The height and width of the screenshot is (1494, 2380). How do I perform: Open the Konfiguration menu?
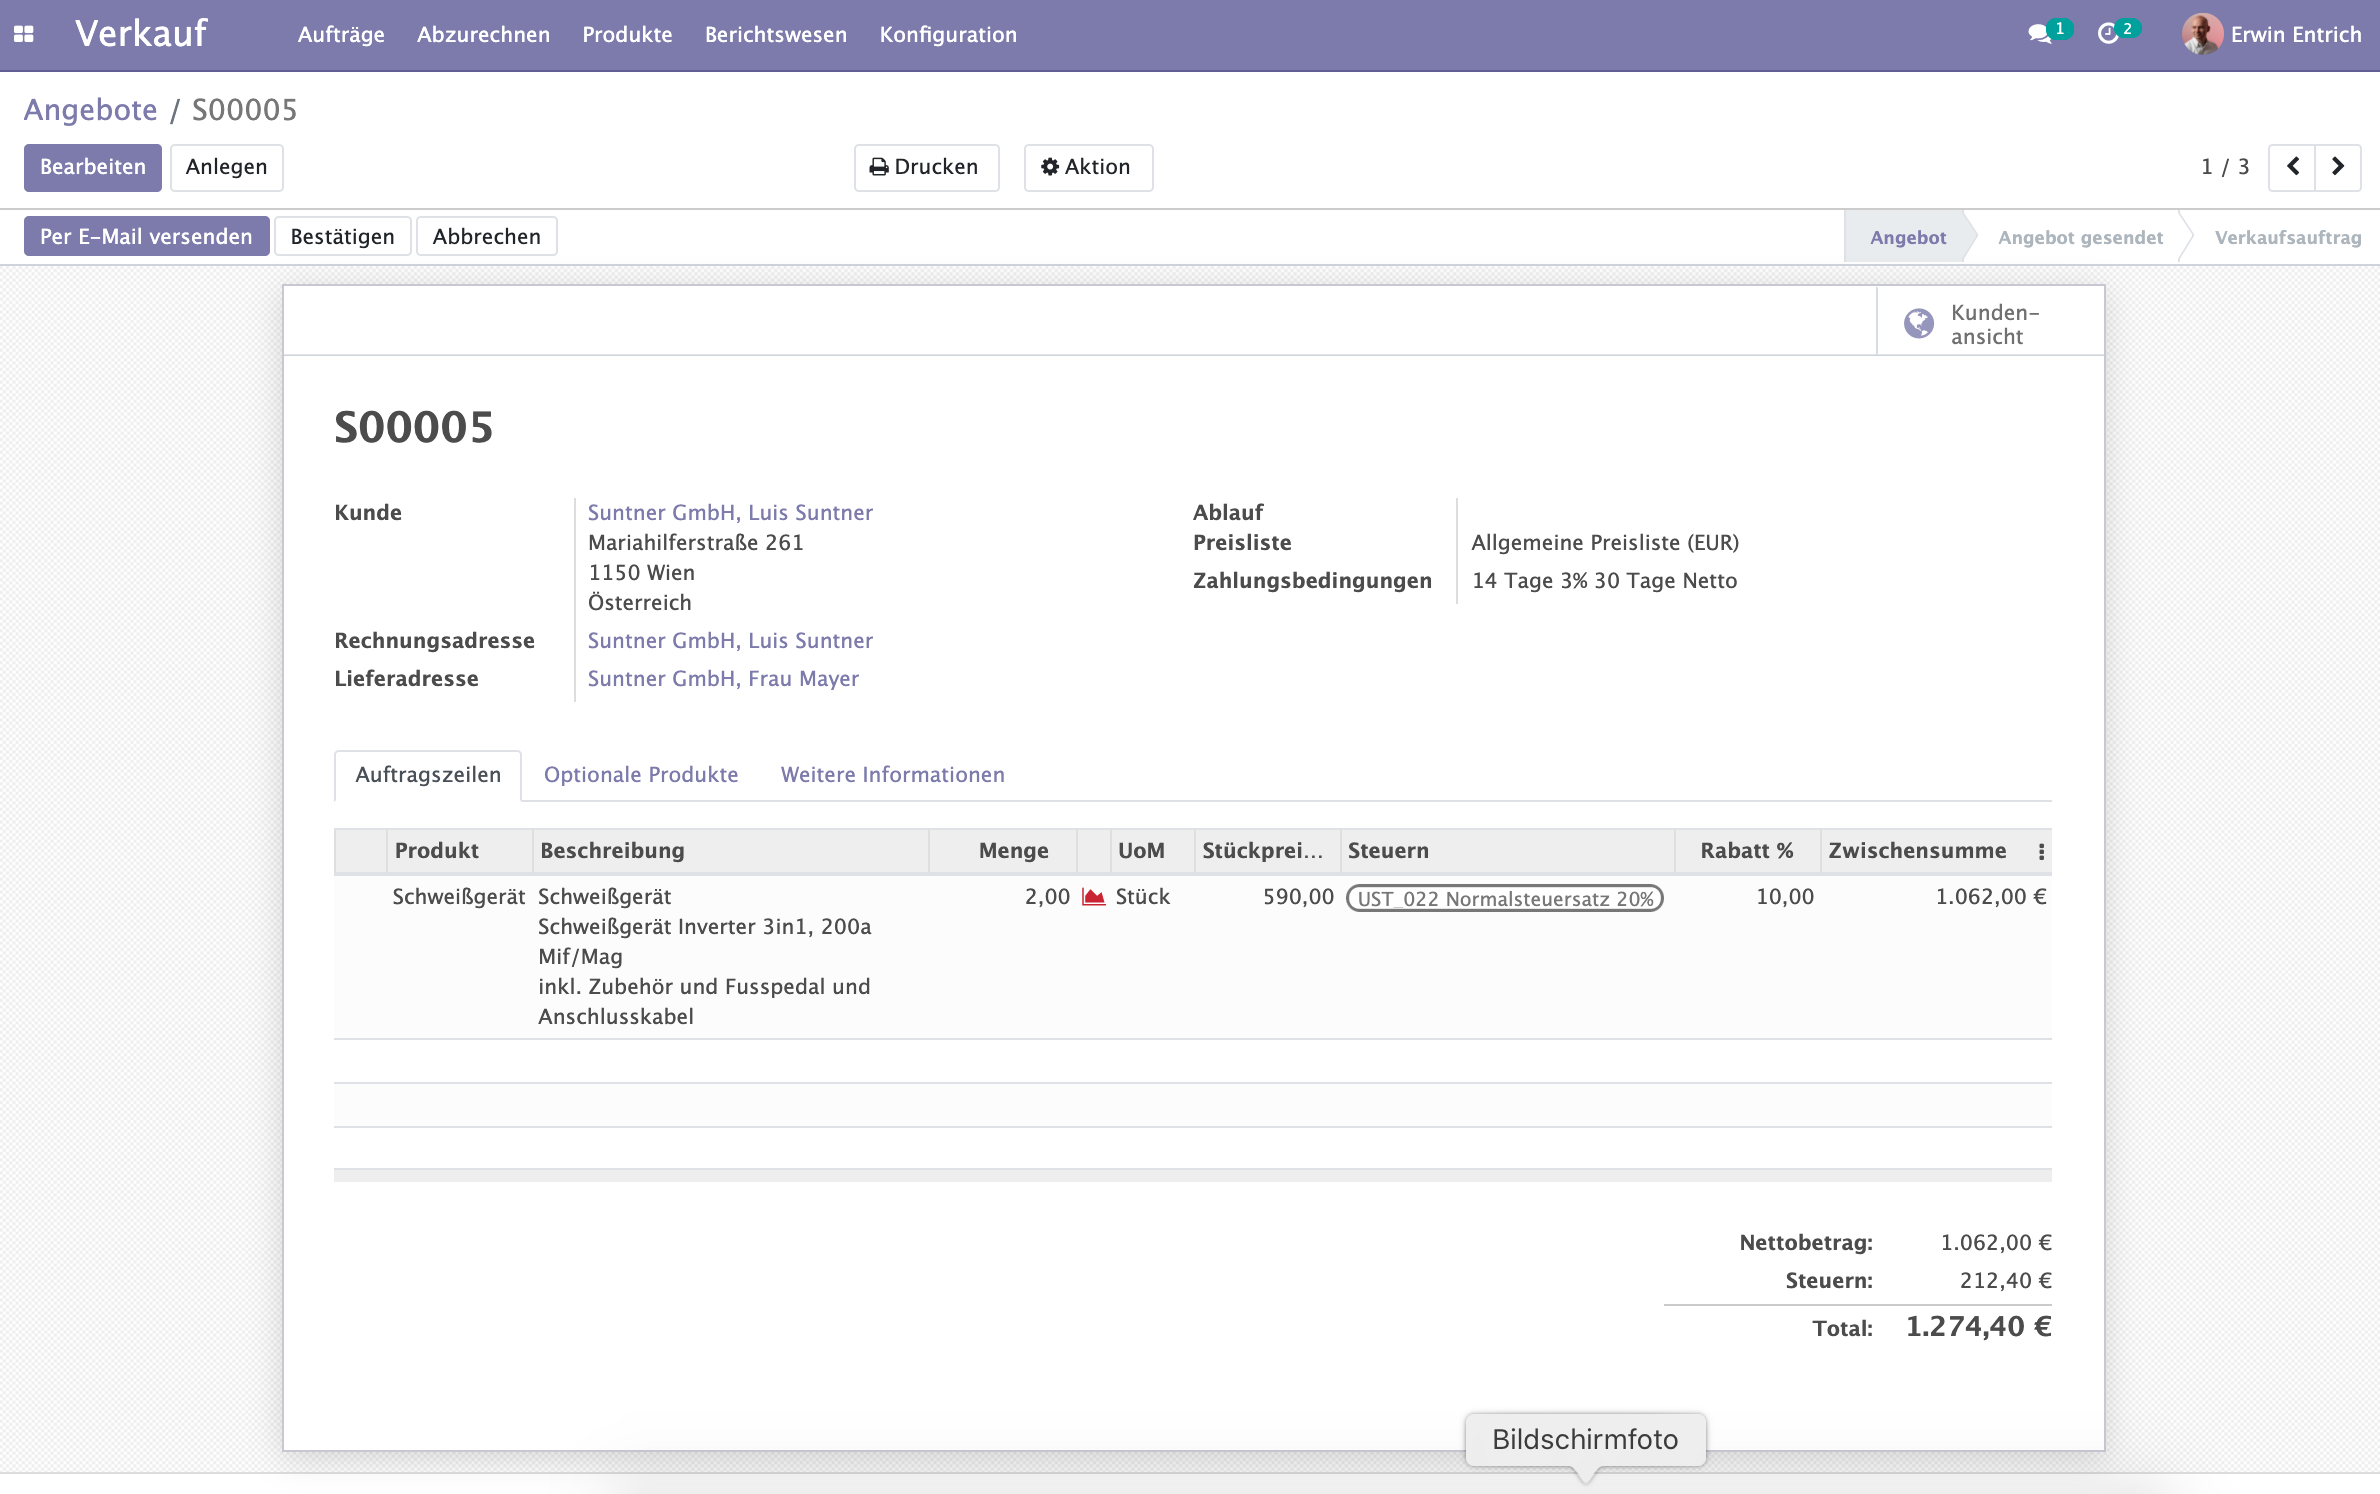pos(947,35)
